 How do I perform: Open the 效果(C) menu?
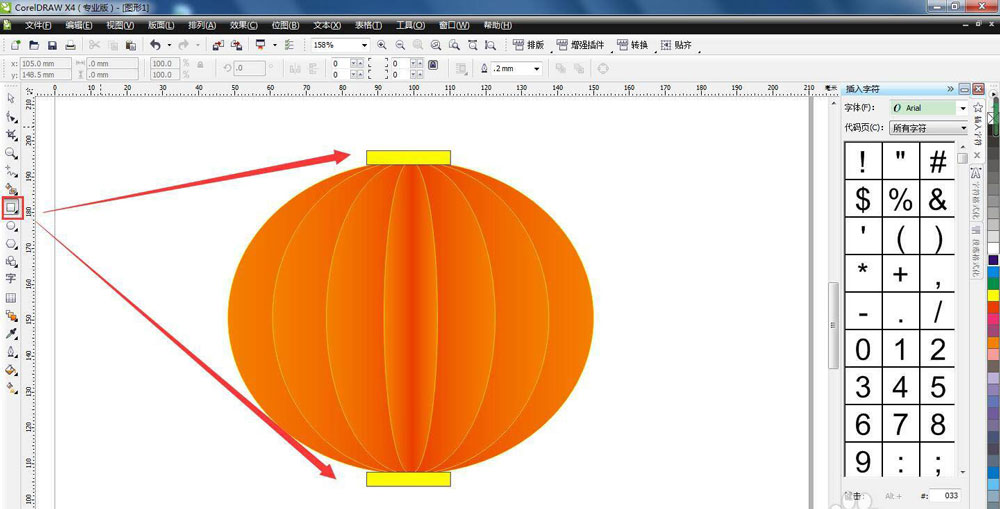(x=243, y=25)
